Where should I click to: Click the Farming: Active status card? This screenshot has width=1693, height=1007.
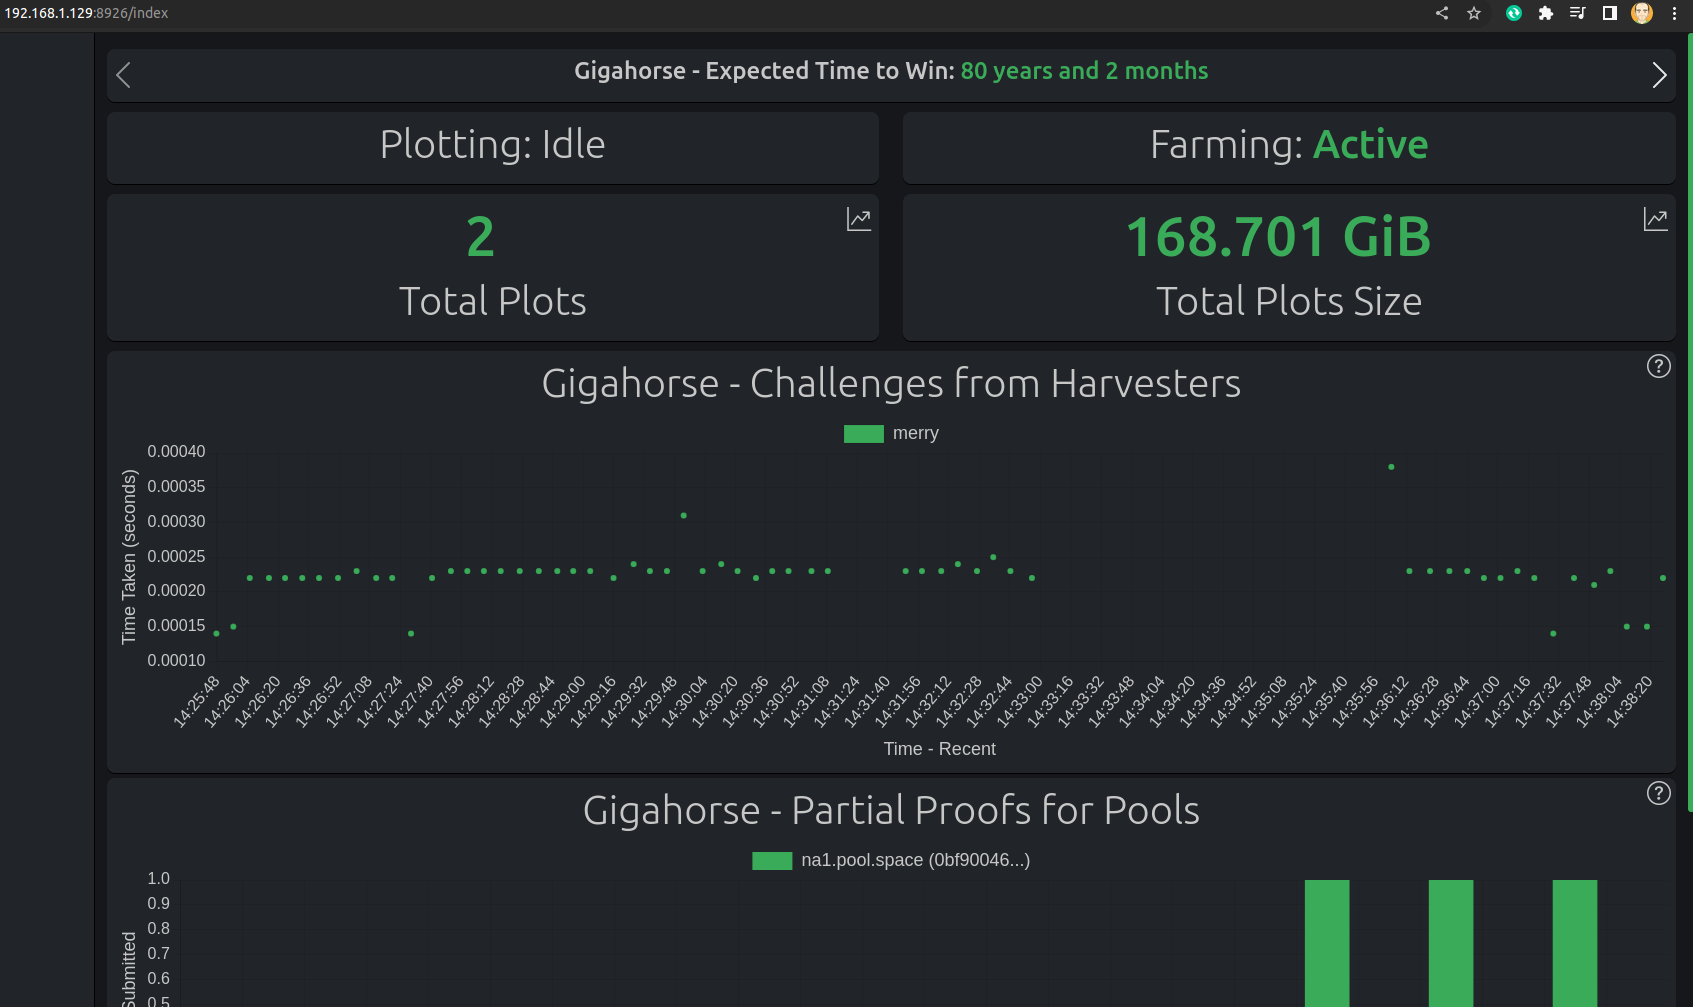[x=1289, y=147]
